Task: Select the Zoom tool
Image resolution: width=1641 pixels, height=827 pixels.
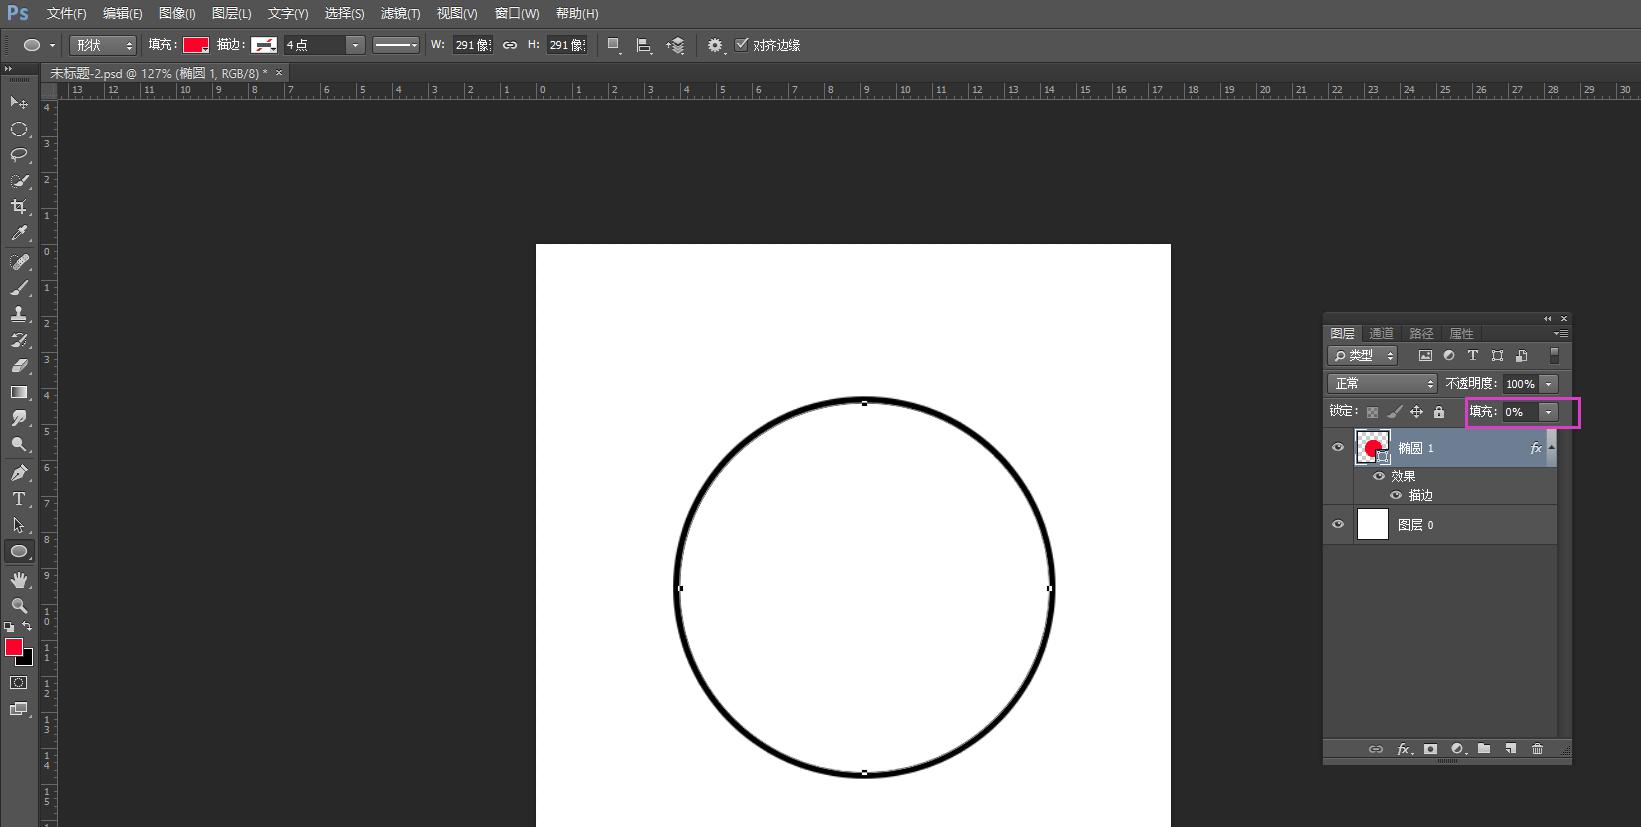Action: pyautogui.click(x=18, y=606)
